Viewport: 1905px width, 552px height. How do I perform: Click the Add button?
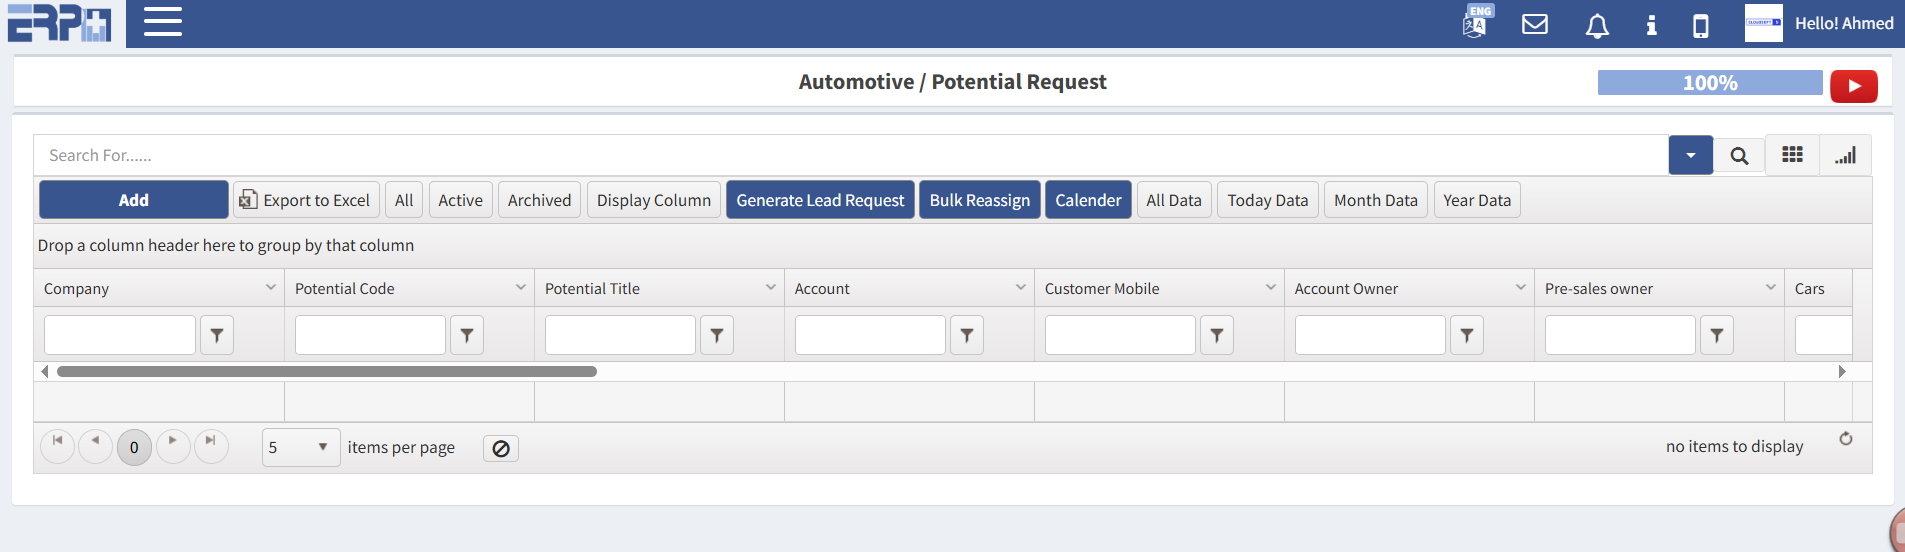[x=134, y=200]
